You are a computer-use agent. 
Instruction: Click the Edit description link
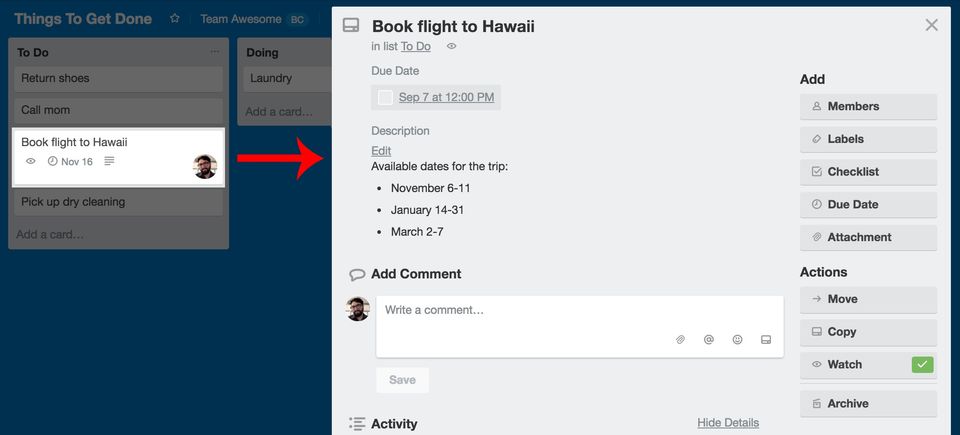tap(381, 151)
